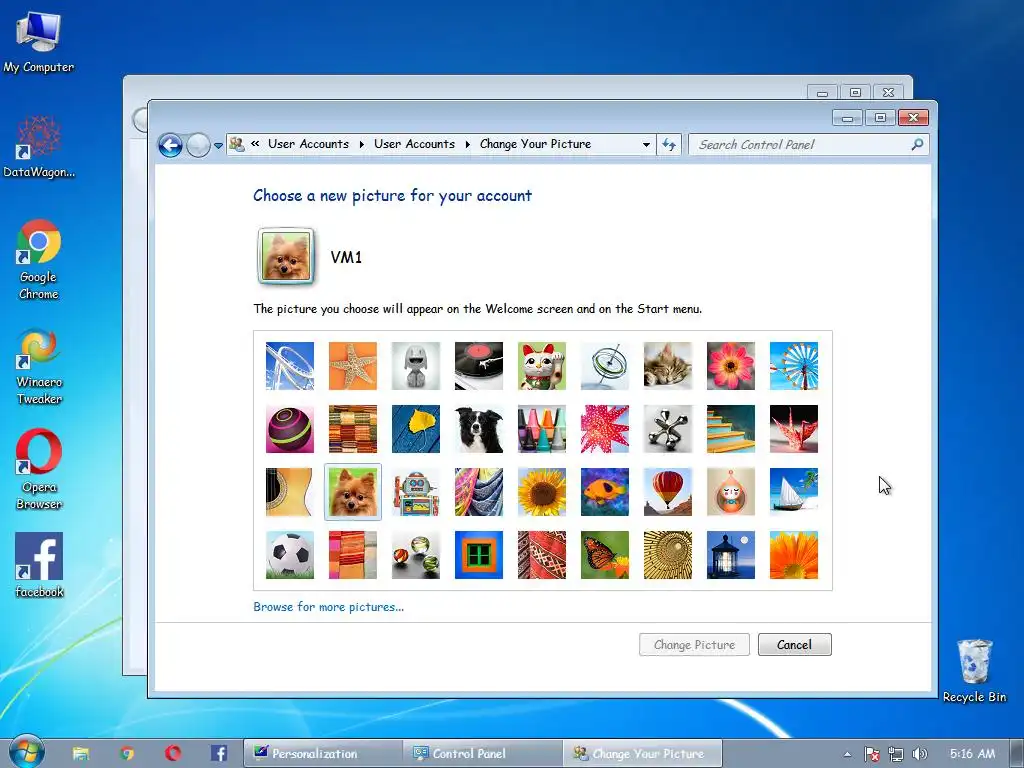Open Browse for more pictures link
Screen dimensions: 1024x768
point(328,607)
